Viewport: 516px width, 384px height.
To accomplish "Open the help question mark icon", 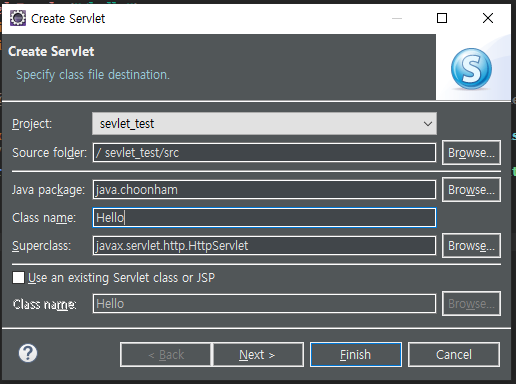I will pyautogui.click(x=28, y=353).
